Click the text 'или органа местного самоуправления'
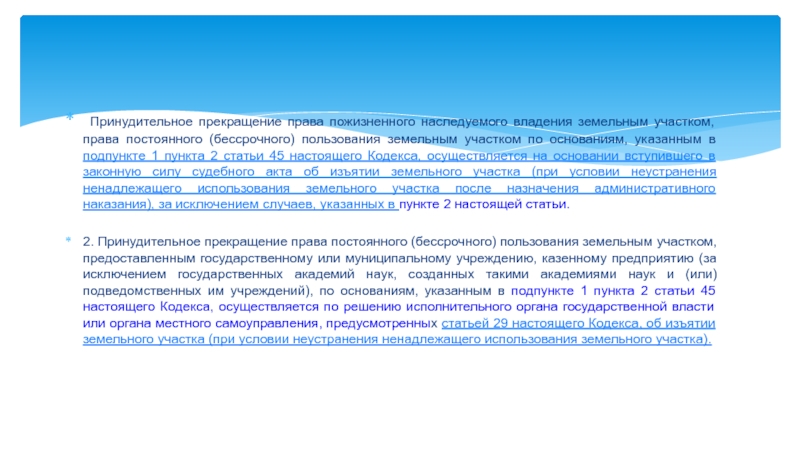 (x=201, y=323)
